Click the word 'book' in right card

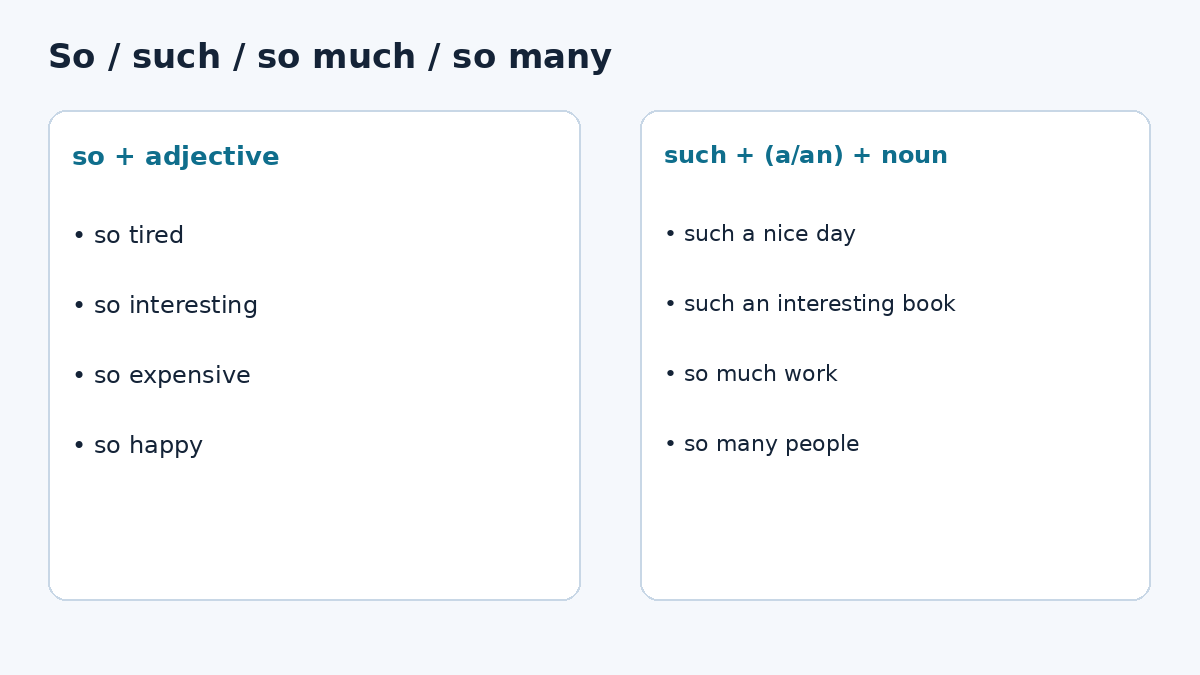[x=929, y=304]
